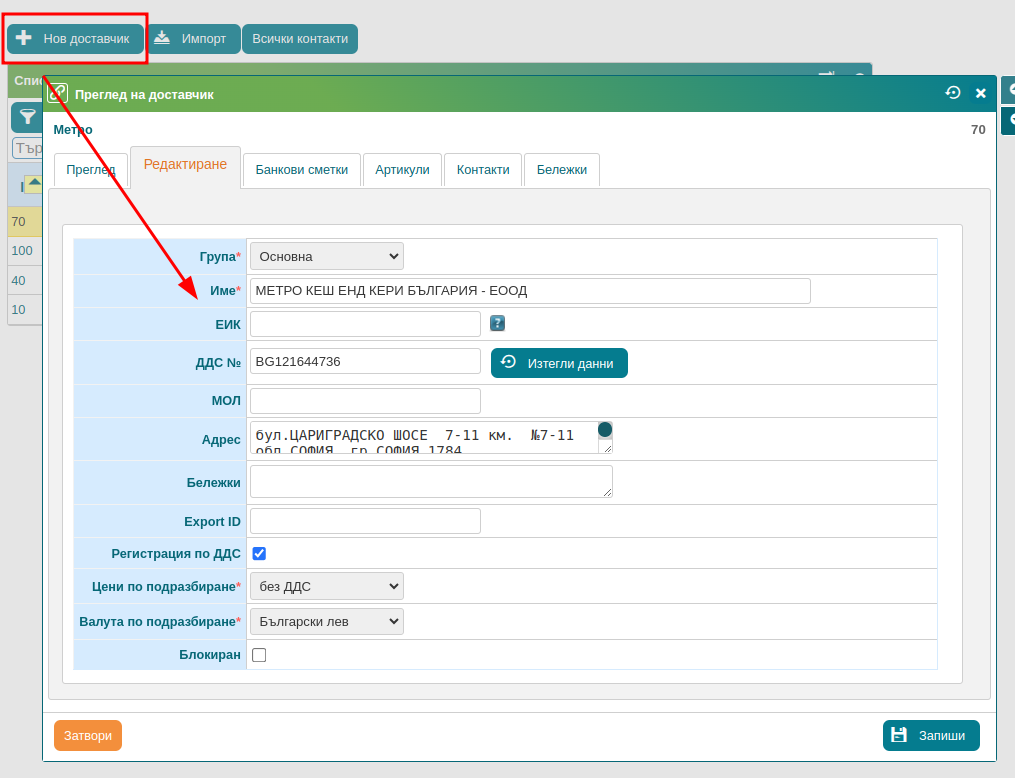1015x778 pixels.
Task: Close the Преглед на доставчик dialog
Action: click(981, 93)
